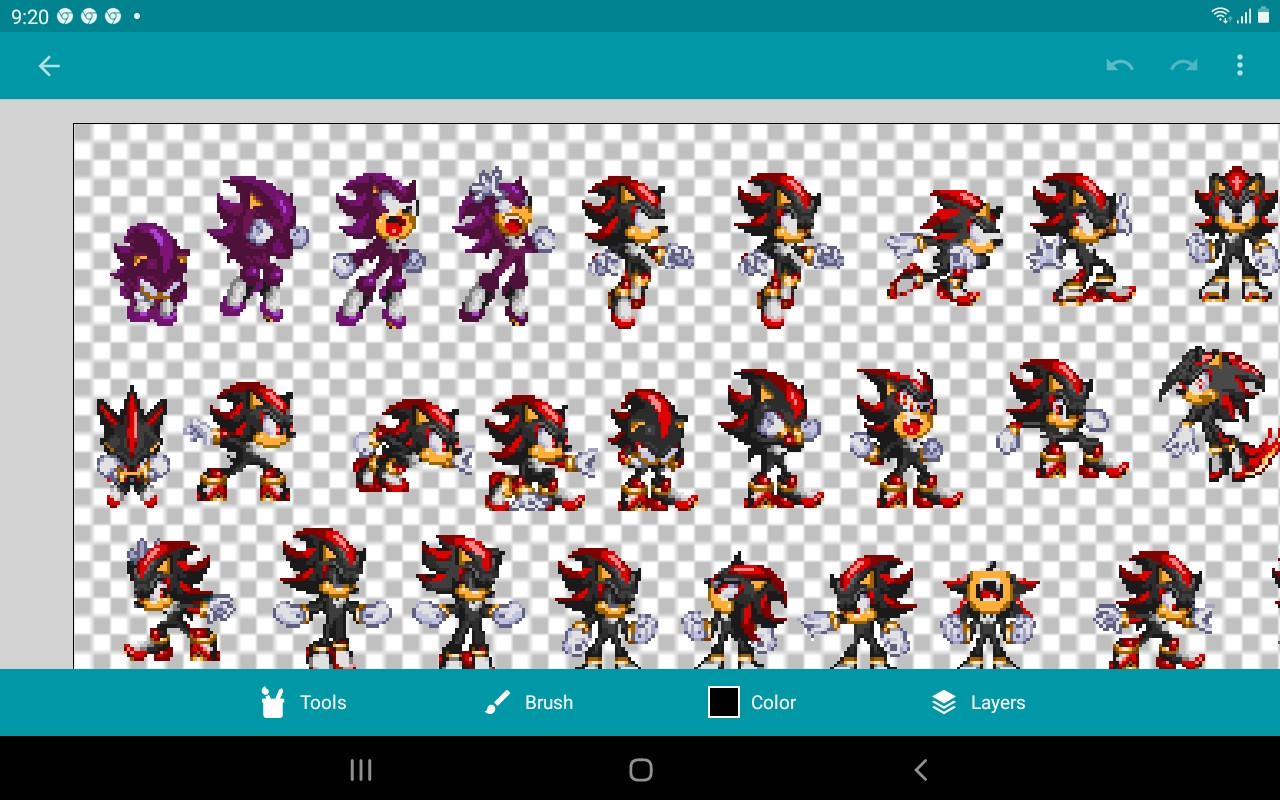Screen dimensions: 1280x800
Task: Open the Tools menu
Action: pos(302,702)
